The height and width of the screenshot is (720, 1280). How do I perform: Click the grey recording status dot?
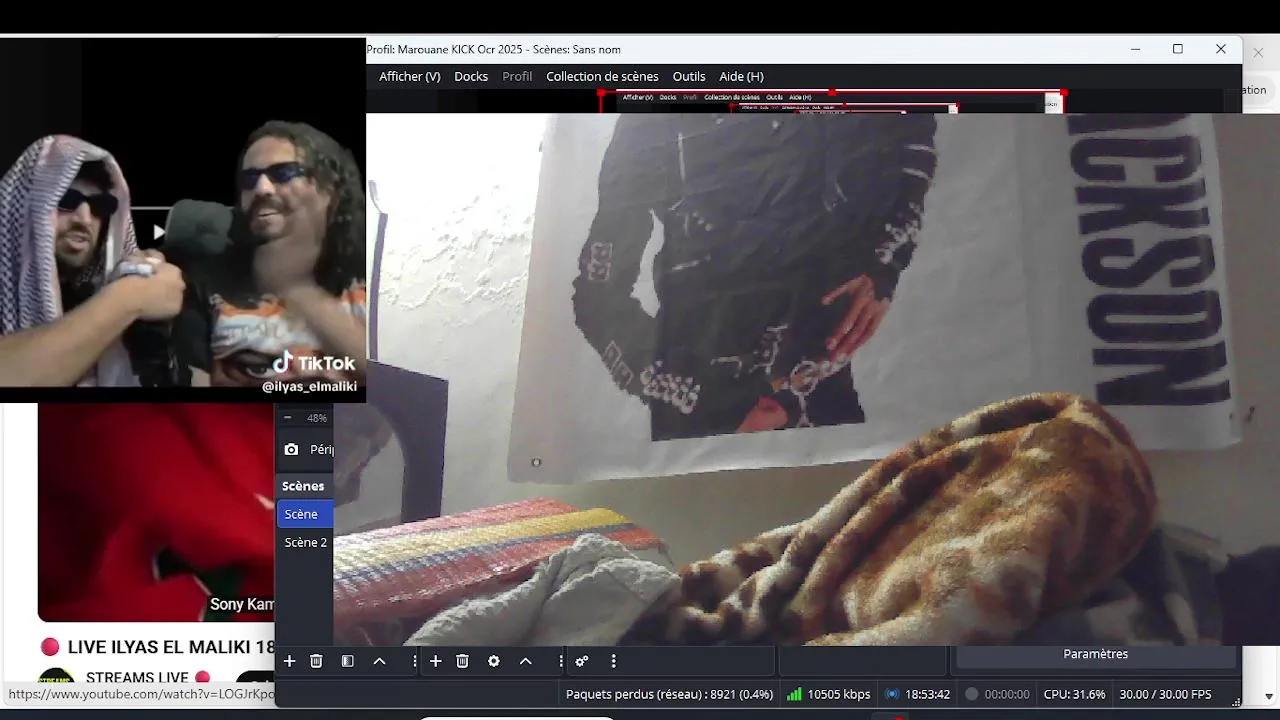[x=971, y=694]
